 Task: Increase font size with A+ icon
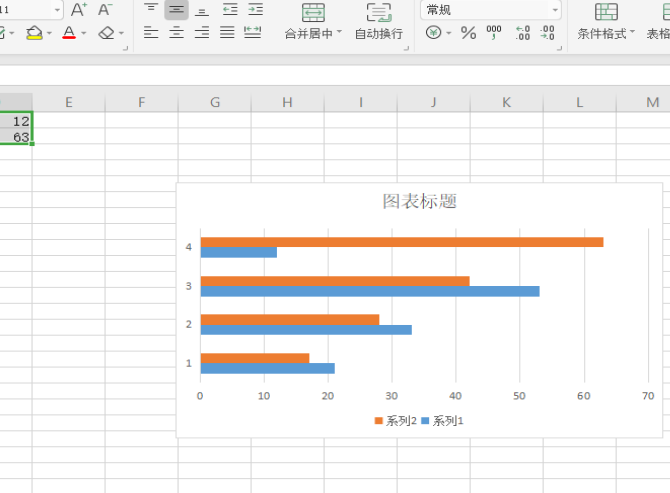(79, 9)
